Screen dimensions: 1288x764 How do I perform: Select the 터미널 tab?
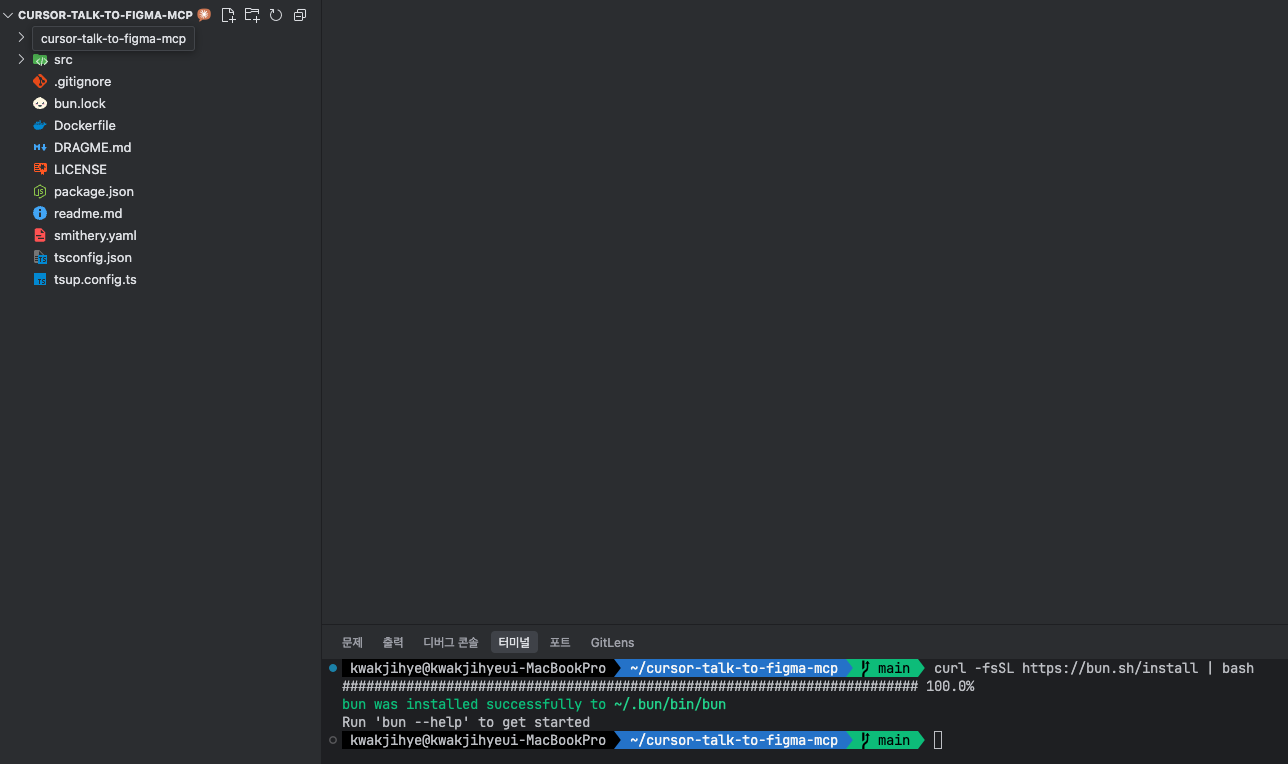coord(515,642)
